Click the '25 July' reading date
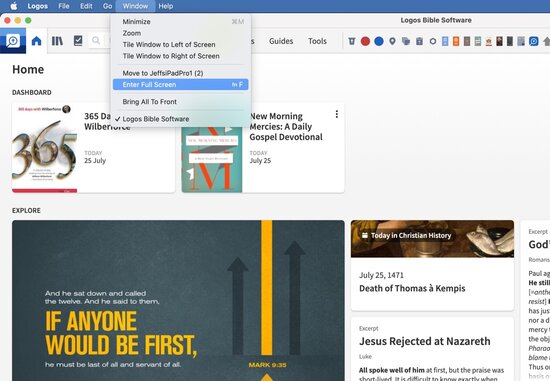 pyautogui.click(x=95, y=161)
